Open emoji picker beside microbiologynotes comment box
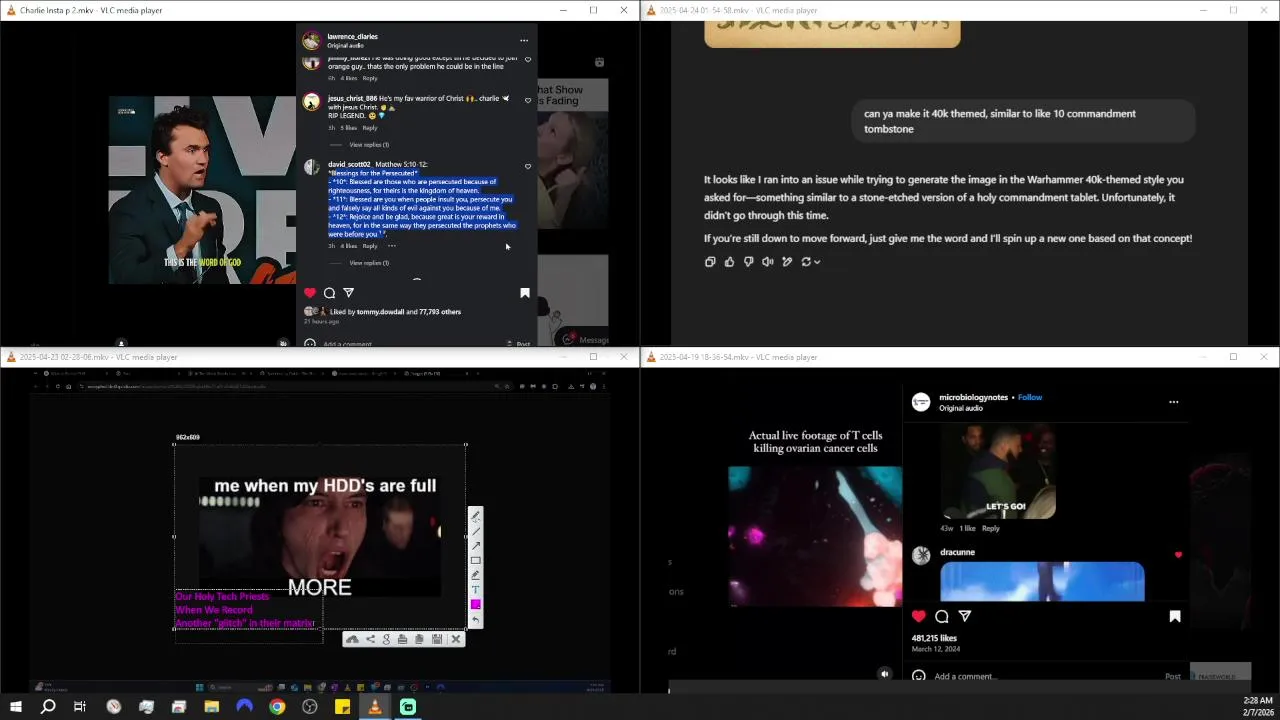 [x=919, y=676]
